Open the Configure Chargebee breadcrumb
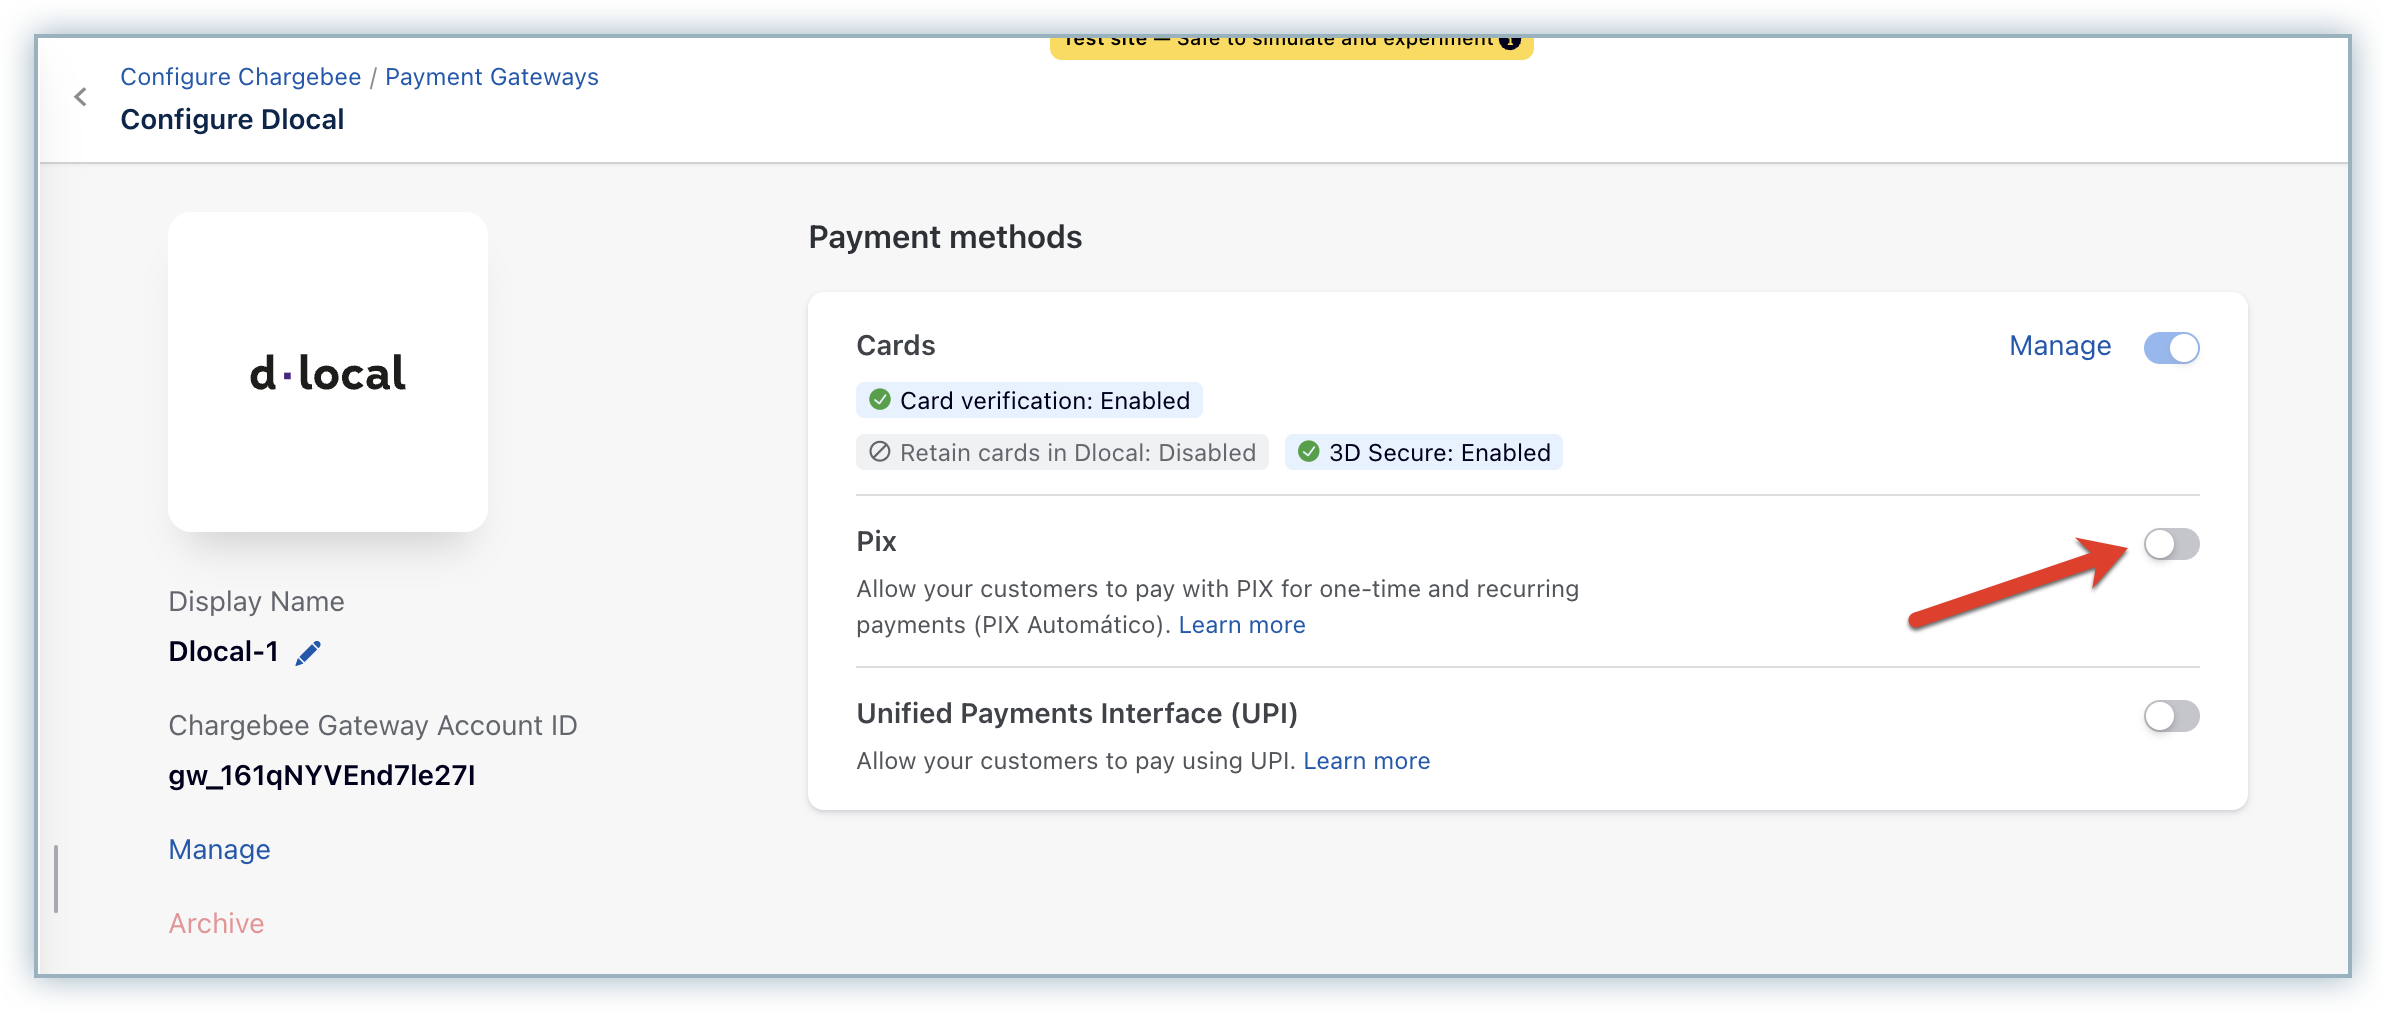Screen dimensions: 2386x1012 pyautogui.click(x=241, y=77)
